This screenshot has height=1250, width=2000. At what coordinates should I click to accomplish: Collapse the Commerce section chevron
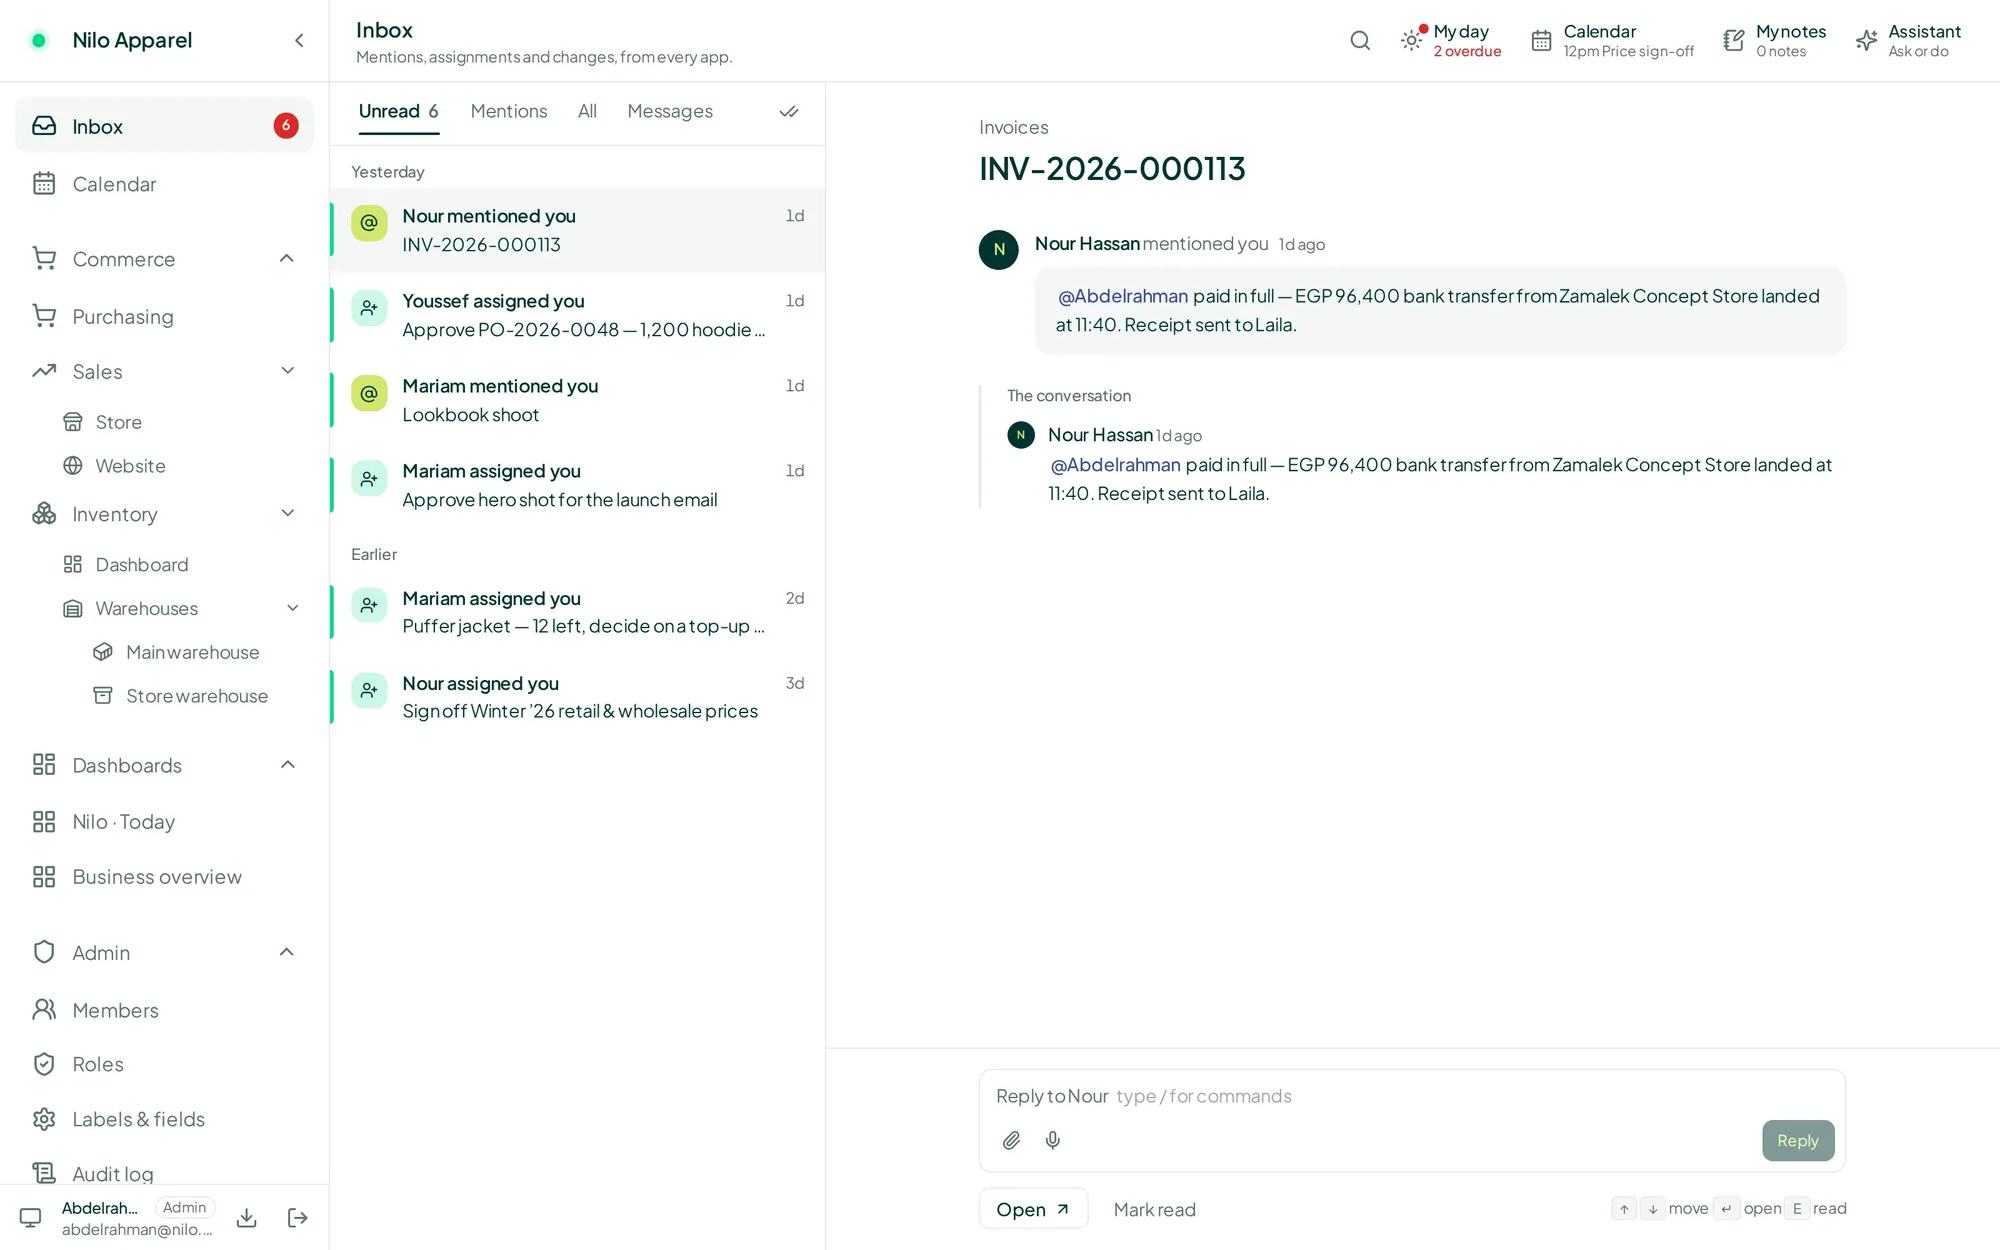click(x=287, y=259)
